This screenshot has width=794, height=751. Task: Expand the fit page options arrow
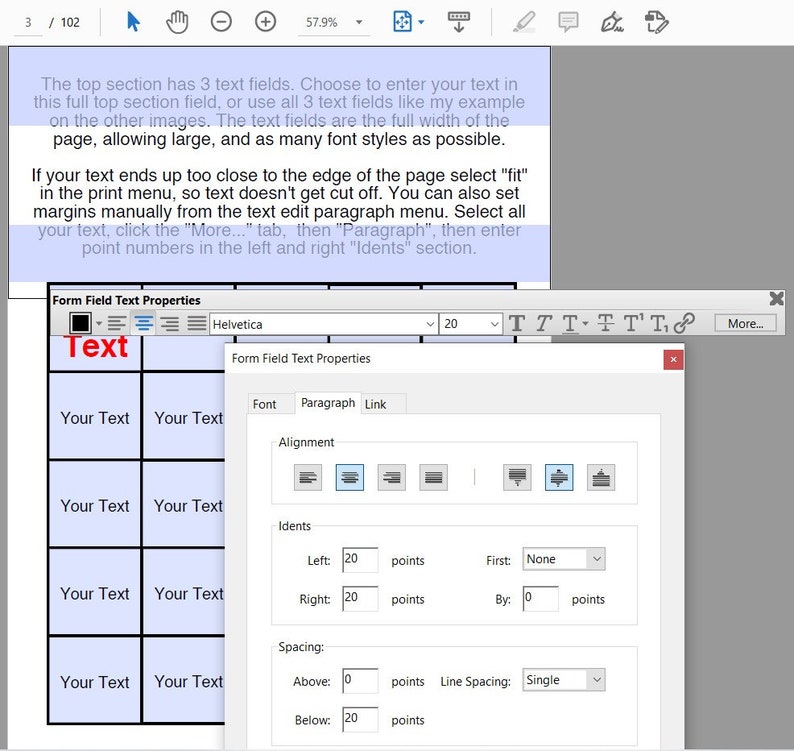(421, 22)
